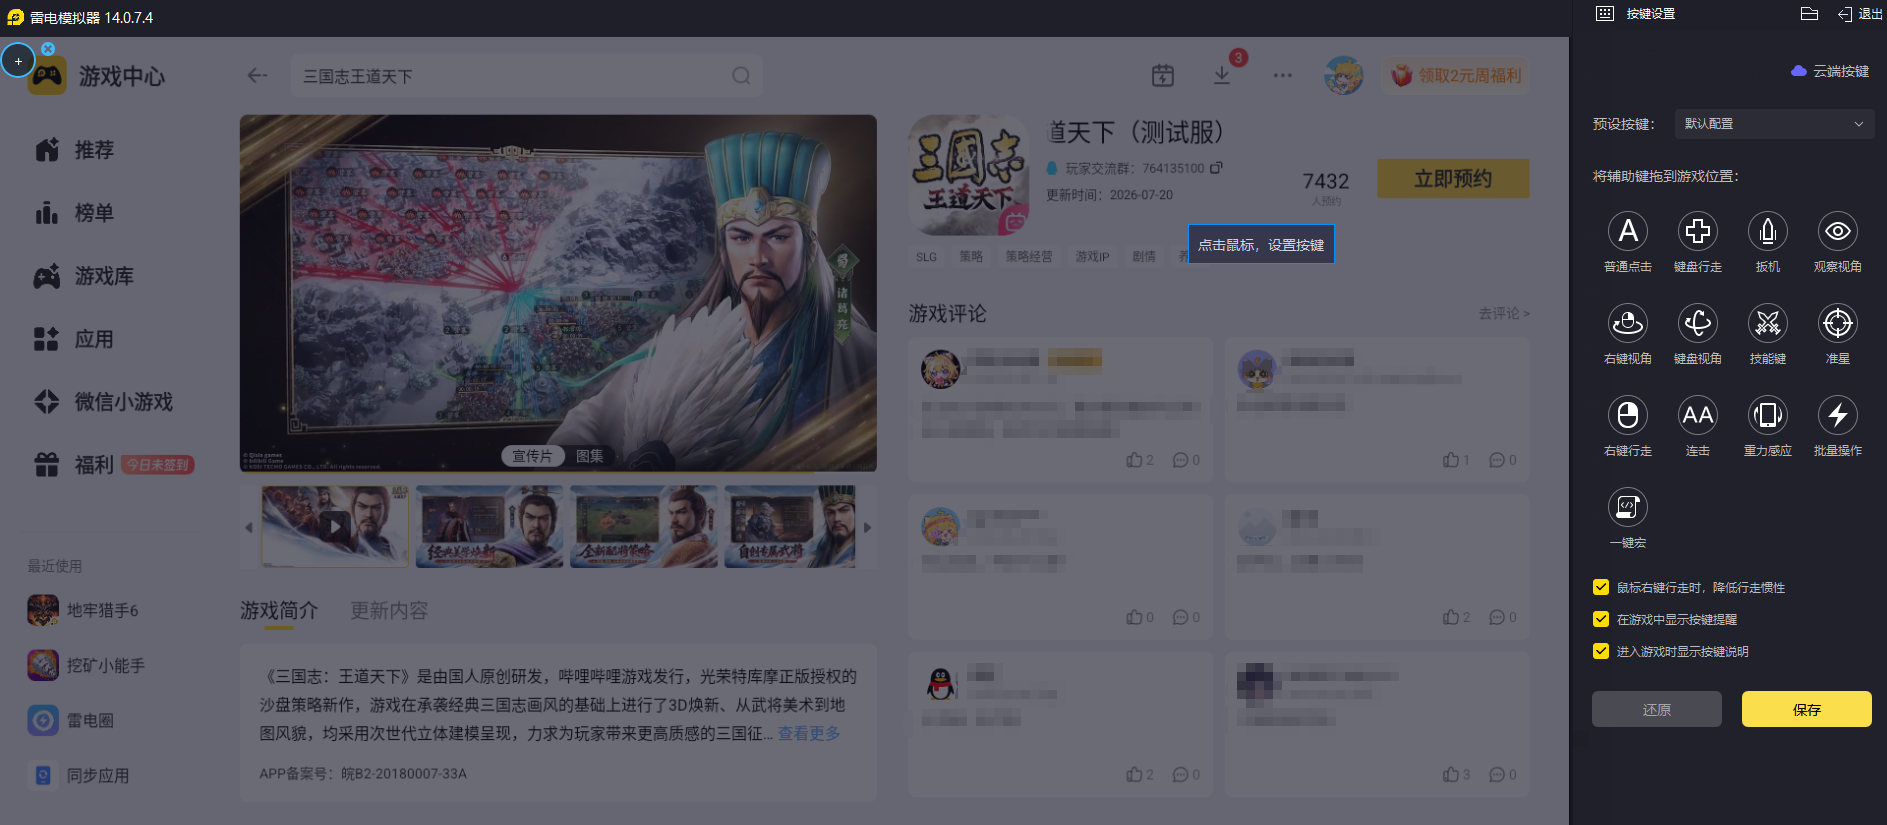1887x825 pixels.
Task: Click the search magnifier icon
Action: pyautogui.click(x=741, y=76)
